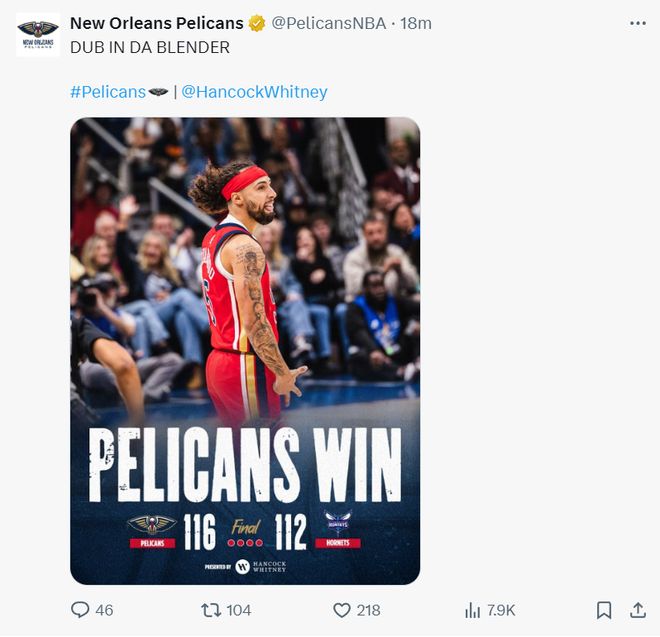660x637 pixels.
Task: Open the three-dot more options menu
Action: pos(637,22)
